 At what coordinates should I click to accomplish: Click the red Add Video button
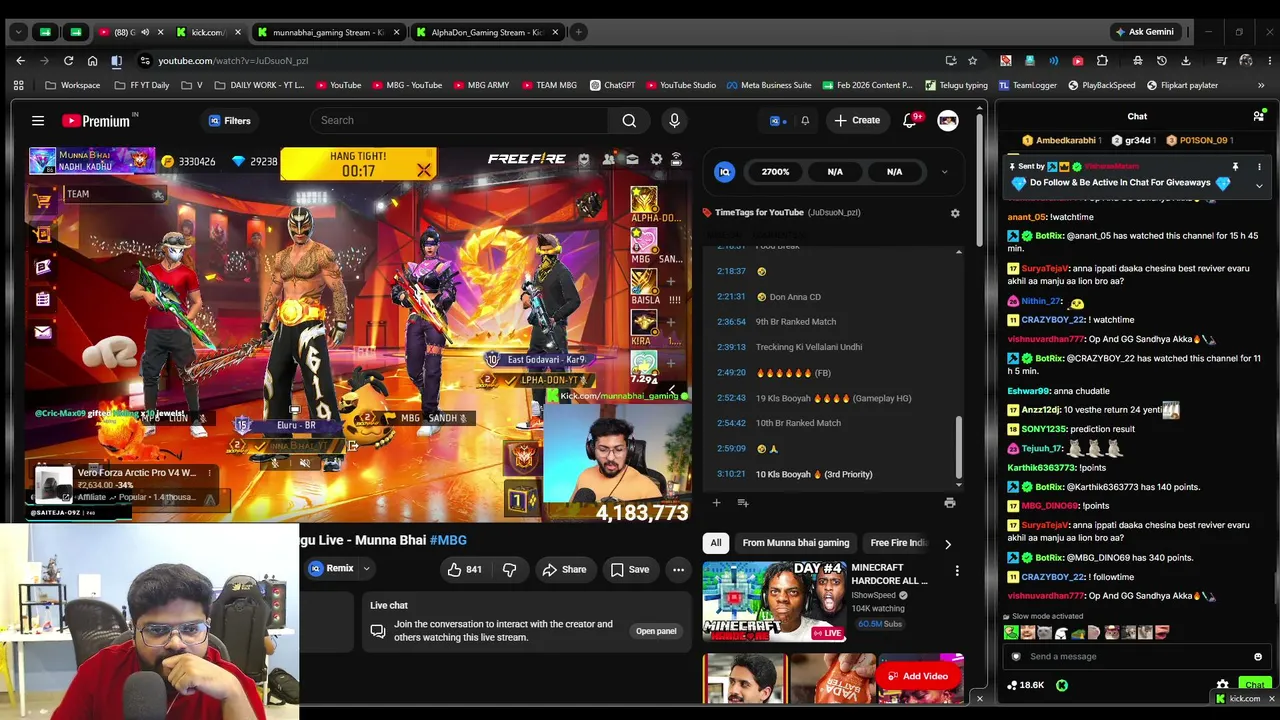[919, 676]
